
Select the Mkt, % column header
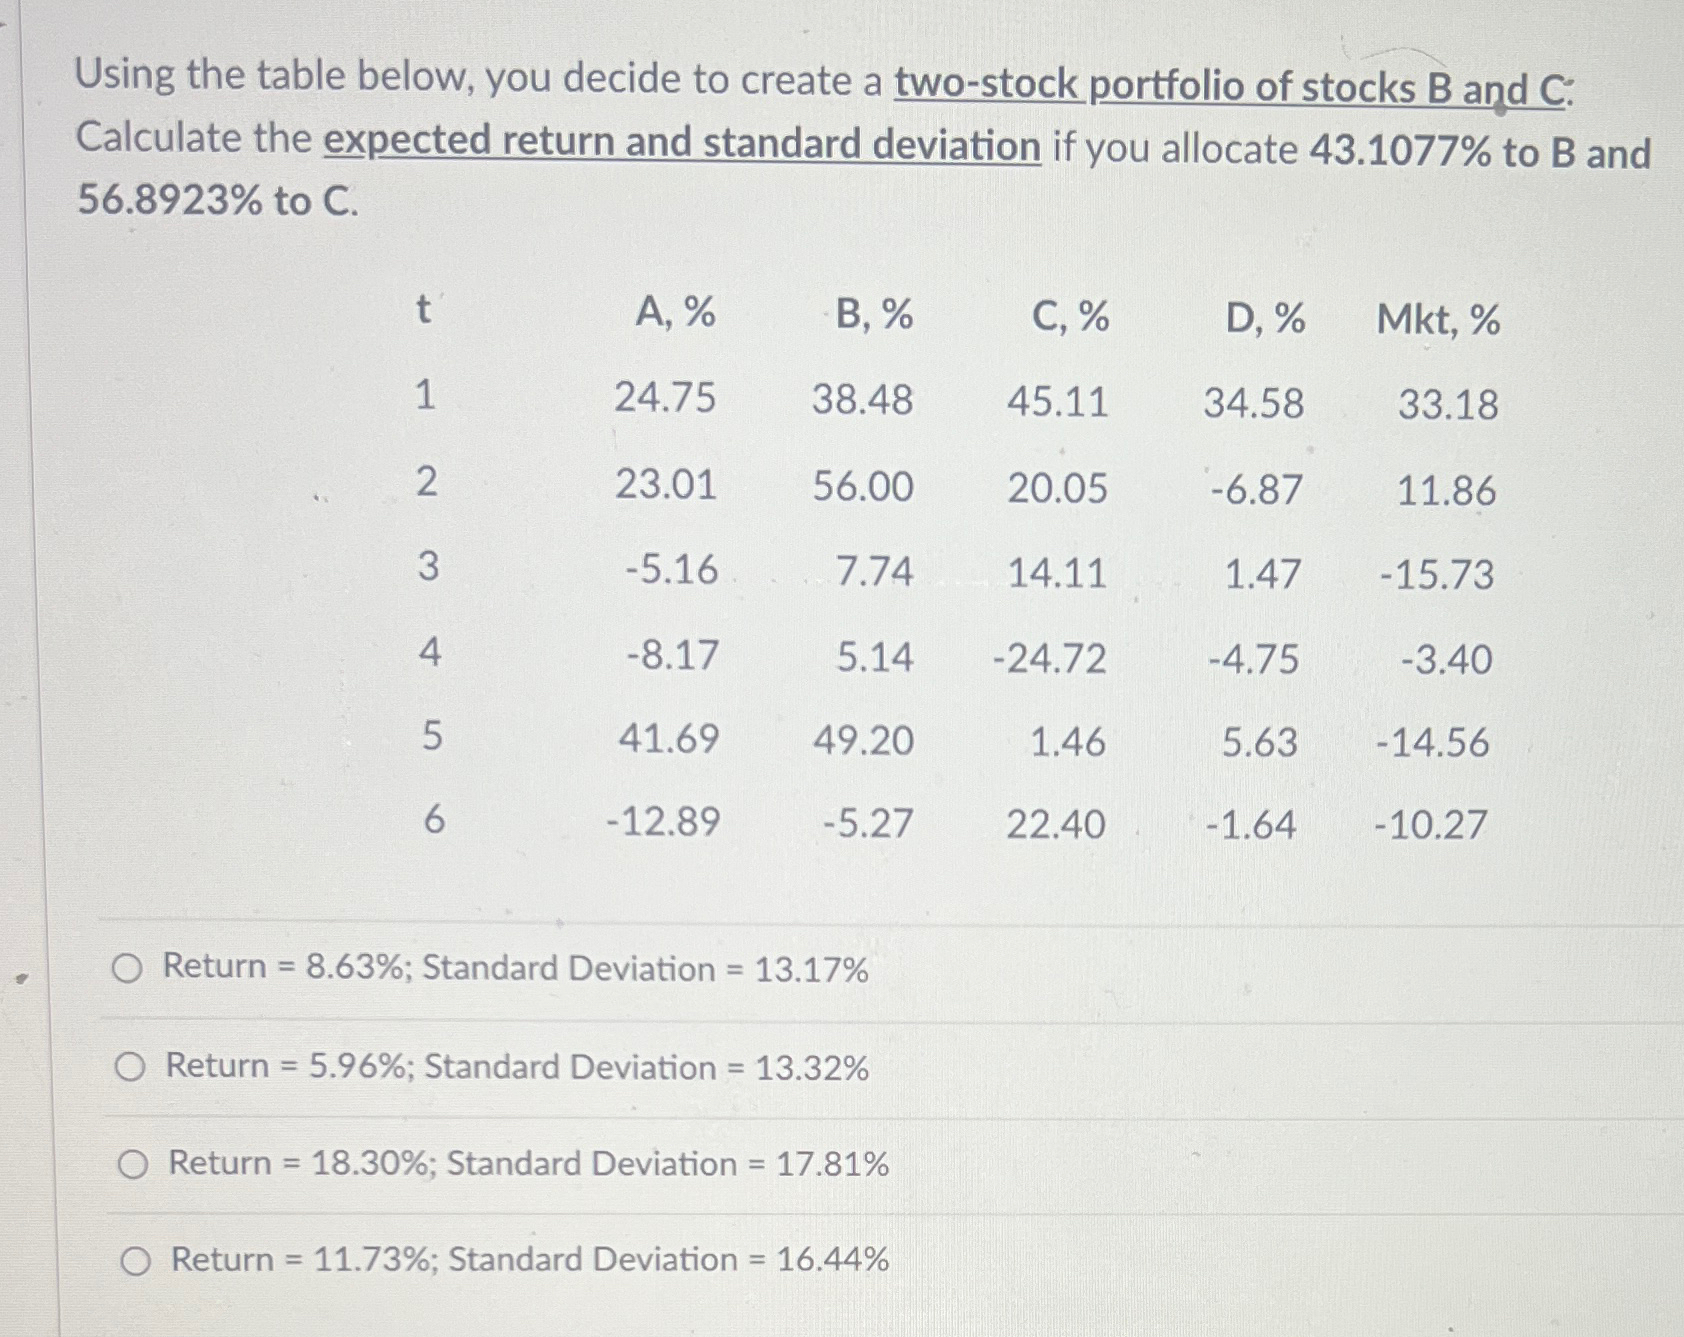(x=1437, y=316)
